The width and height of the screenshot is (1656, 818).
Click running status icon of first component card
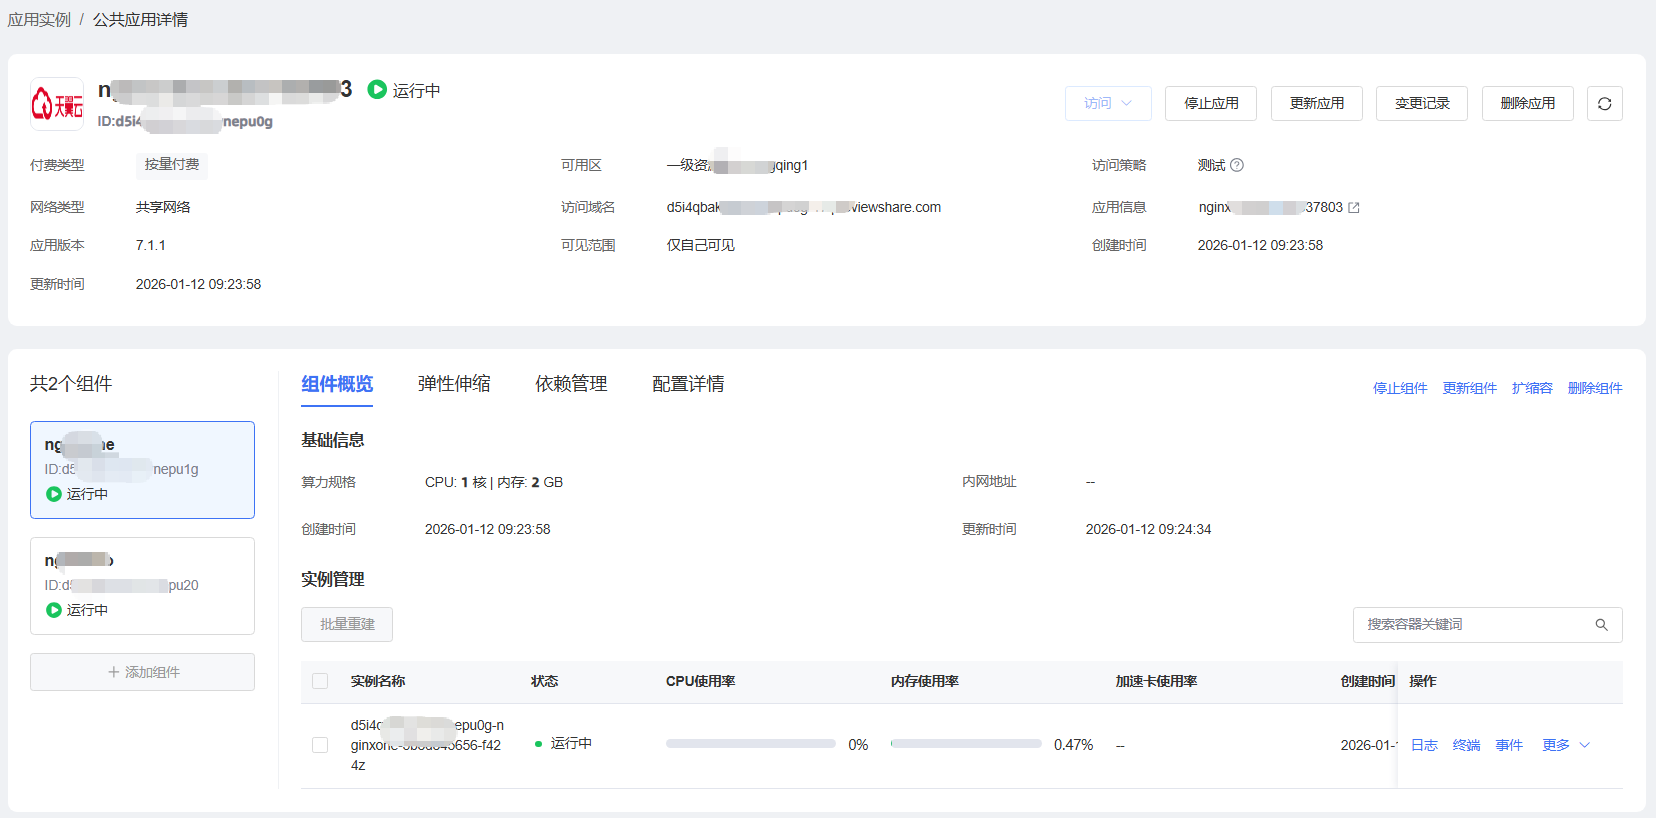tap(54, 494)
